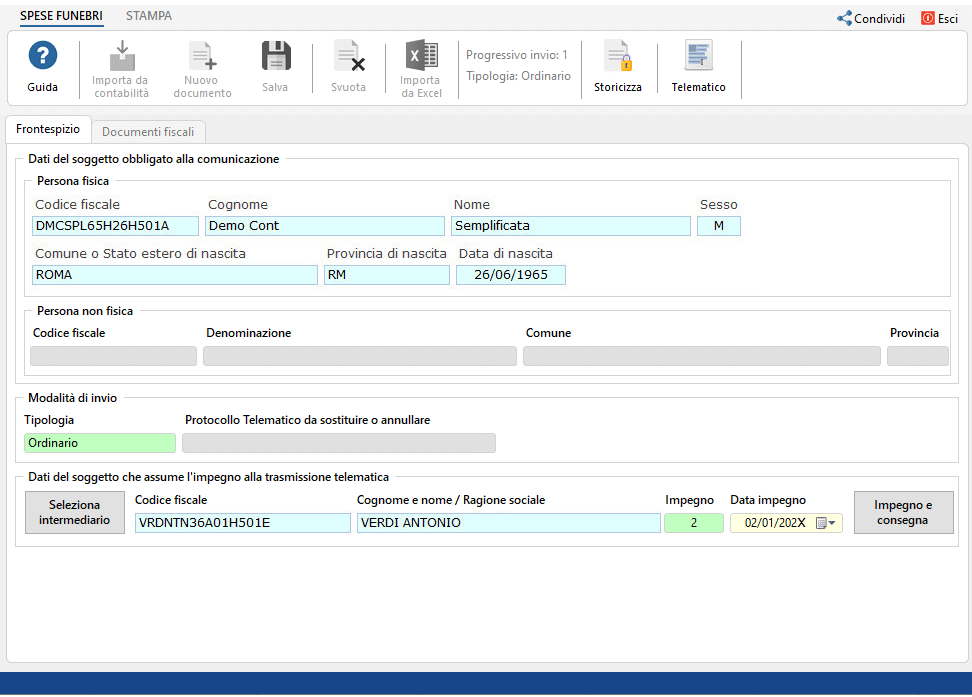972x697 pixels.
Task: Click the Impegno field showing 2
Action: tap(694, 523)
